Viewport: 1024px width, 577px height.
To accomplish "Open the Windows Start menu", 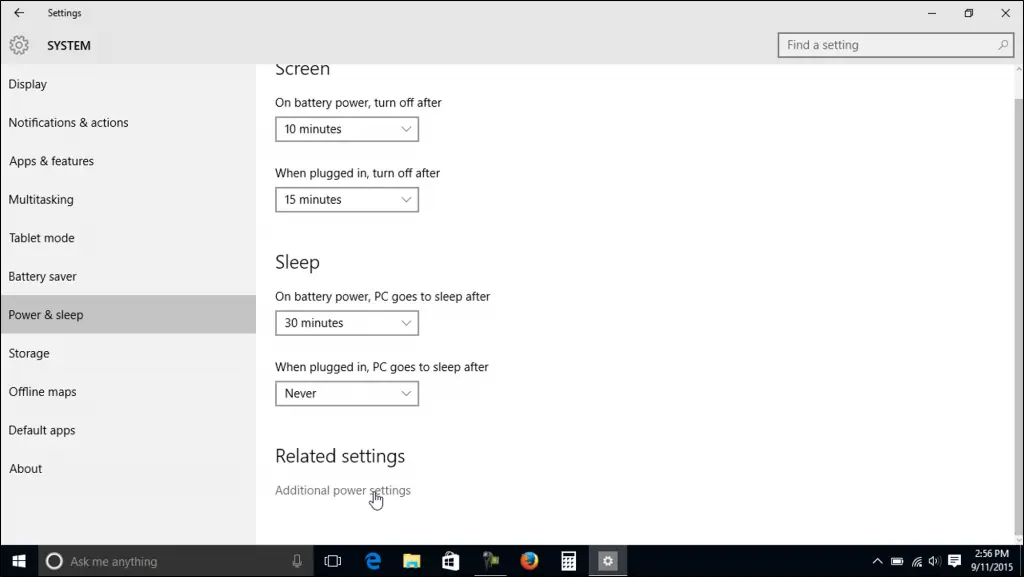I will coord(19,561).
